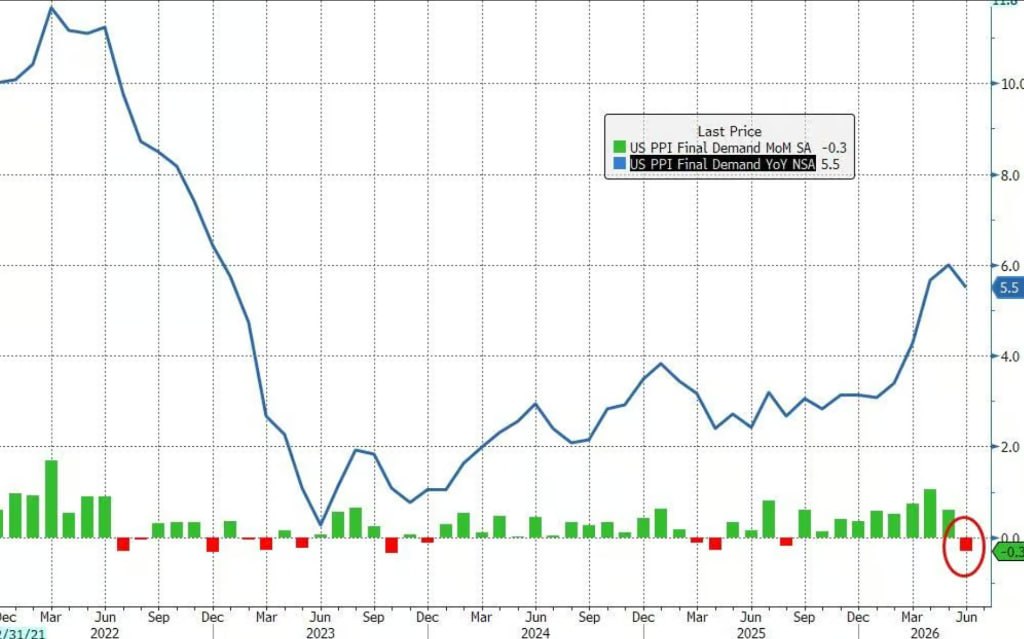1024x639 pixels.
Task: Click the 2.0 tick on the y-axis
Action: (x=1010, y=447)
